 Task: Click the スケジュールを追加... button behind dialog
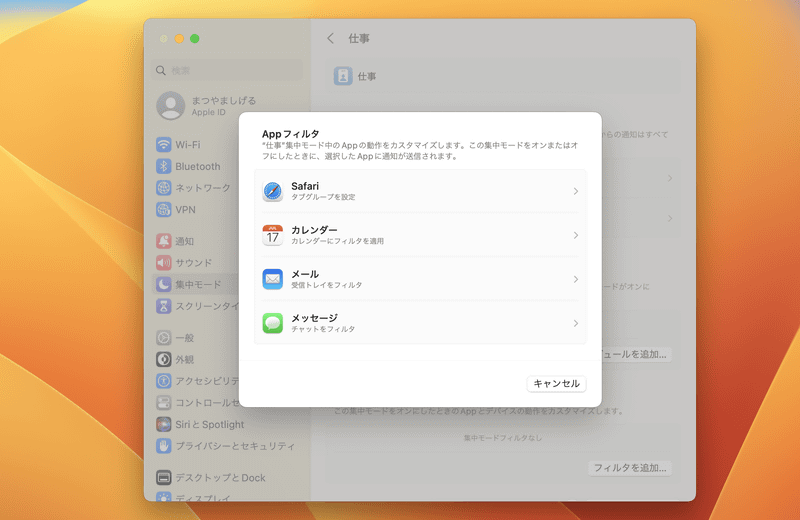636,355
